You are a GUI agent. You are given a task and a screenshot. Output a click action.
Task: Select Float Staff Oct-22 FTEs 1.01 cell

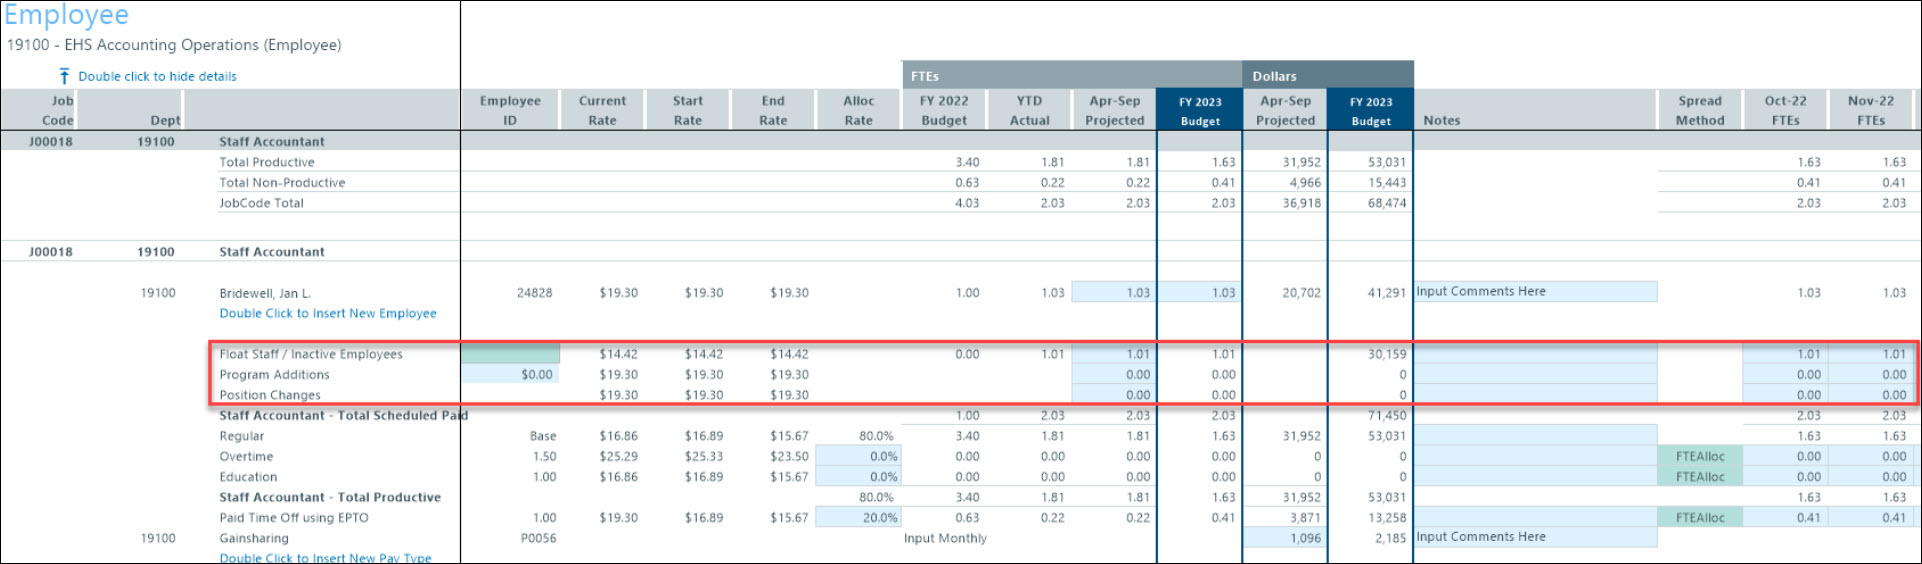[x=1785, y=354]
